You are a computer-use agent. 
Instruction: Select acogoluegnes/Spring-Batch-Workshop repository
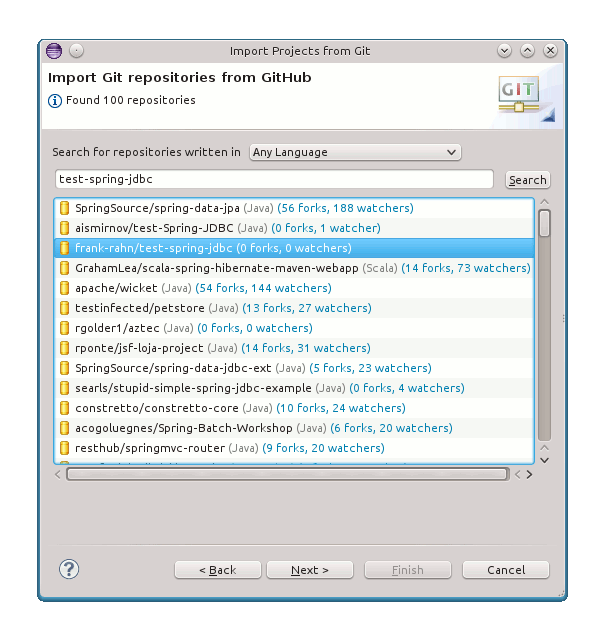coord(183,428)
